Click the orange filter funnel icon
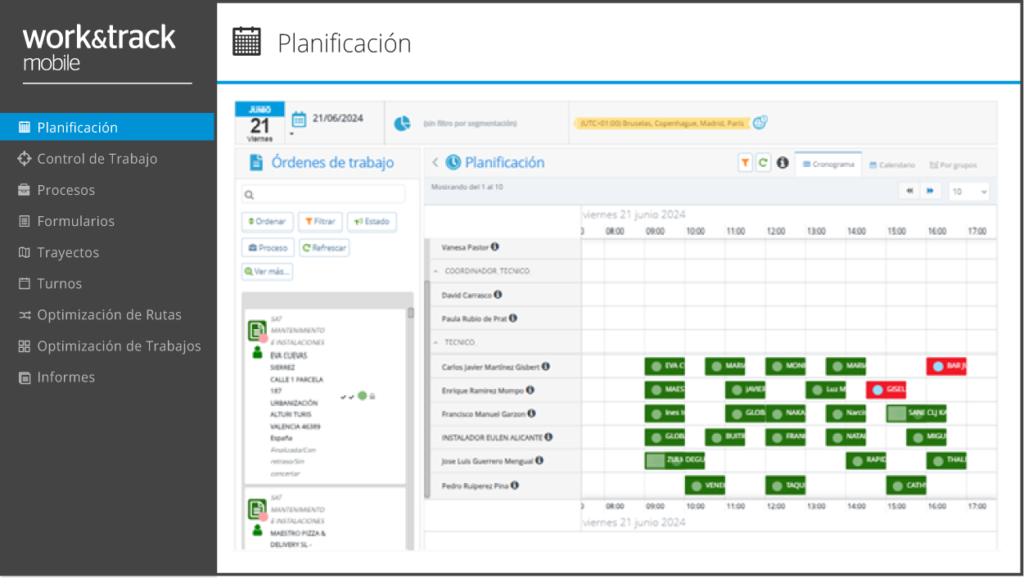Screen dimensions: 1024x578 [x=744, y=163]
